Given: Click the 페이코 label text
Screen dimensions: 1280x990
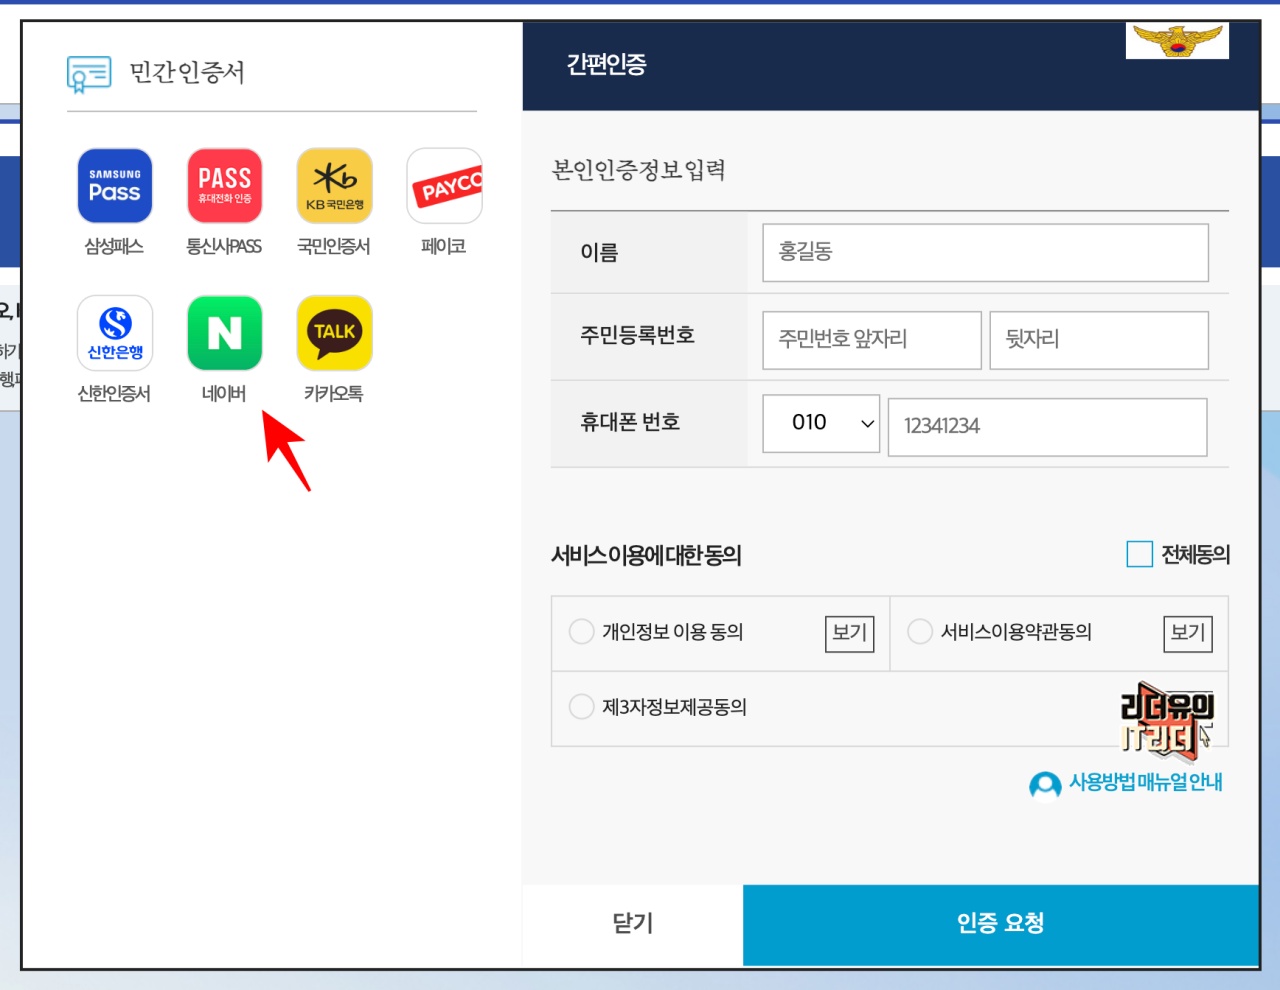Looking at the screenshot, I should tap(444, 246).
